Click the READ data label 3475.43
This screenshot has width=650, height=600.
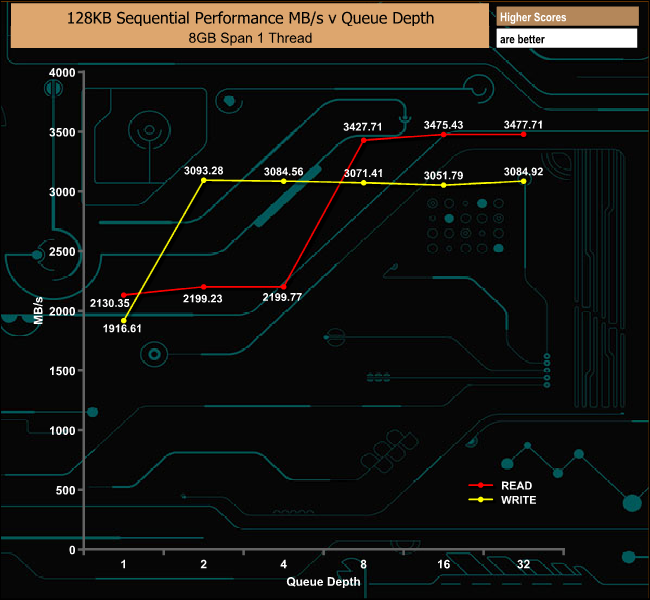click(x=443, y=125)
